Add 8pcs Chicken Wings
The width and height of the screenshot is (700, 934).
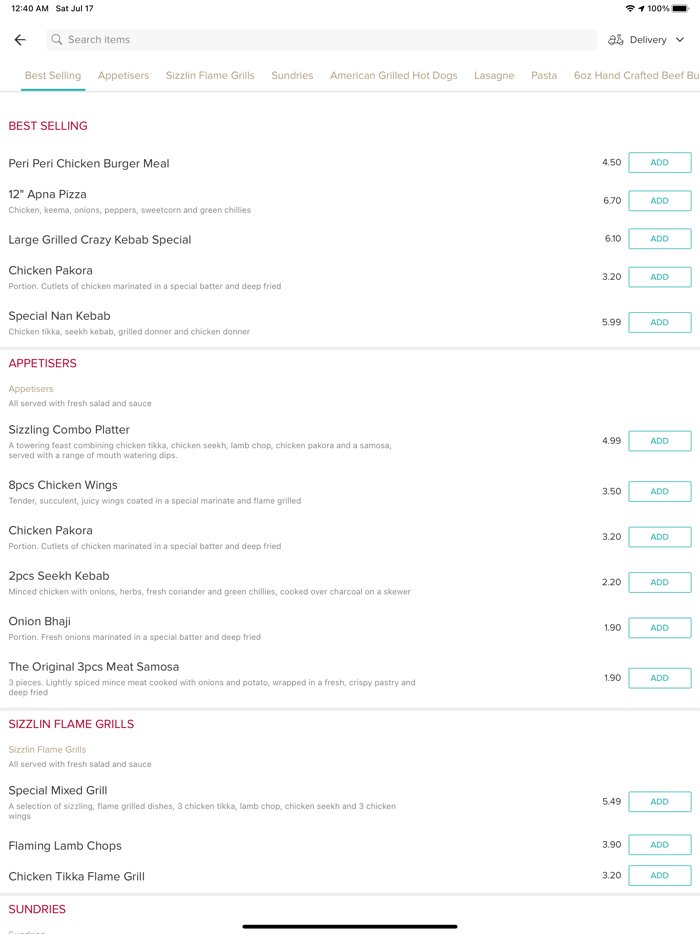click(x=659, y=491)
